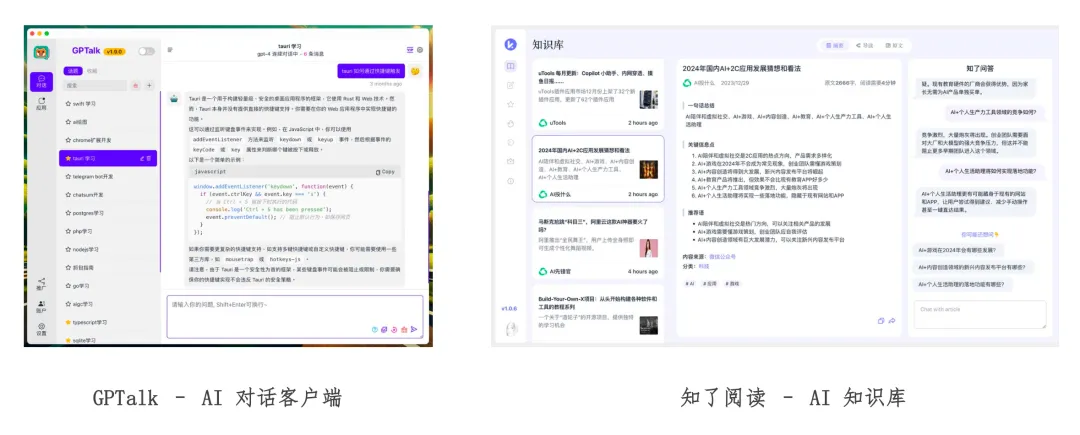The height and width of the screenshot is (435, 1080).
Task: Ask suggested question AI+个人生活助理的落地功能有哪些?
Action: [964, 284]
